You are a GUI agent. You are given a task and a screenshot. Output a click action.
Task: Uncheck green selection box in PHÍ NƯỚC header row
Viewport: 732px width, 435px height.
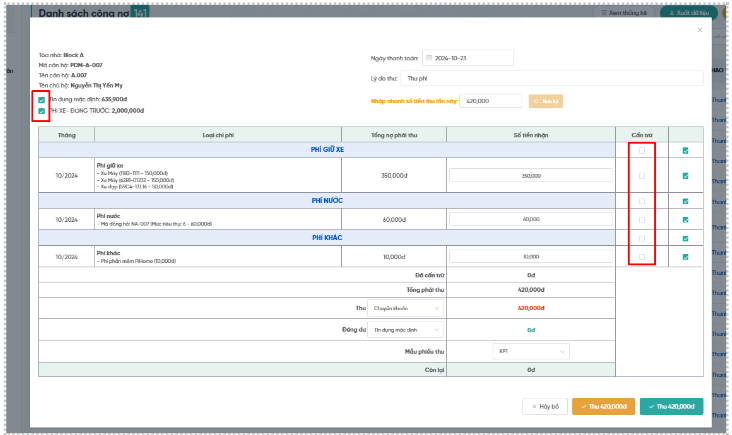click(685, 201)
